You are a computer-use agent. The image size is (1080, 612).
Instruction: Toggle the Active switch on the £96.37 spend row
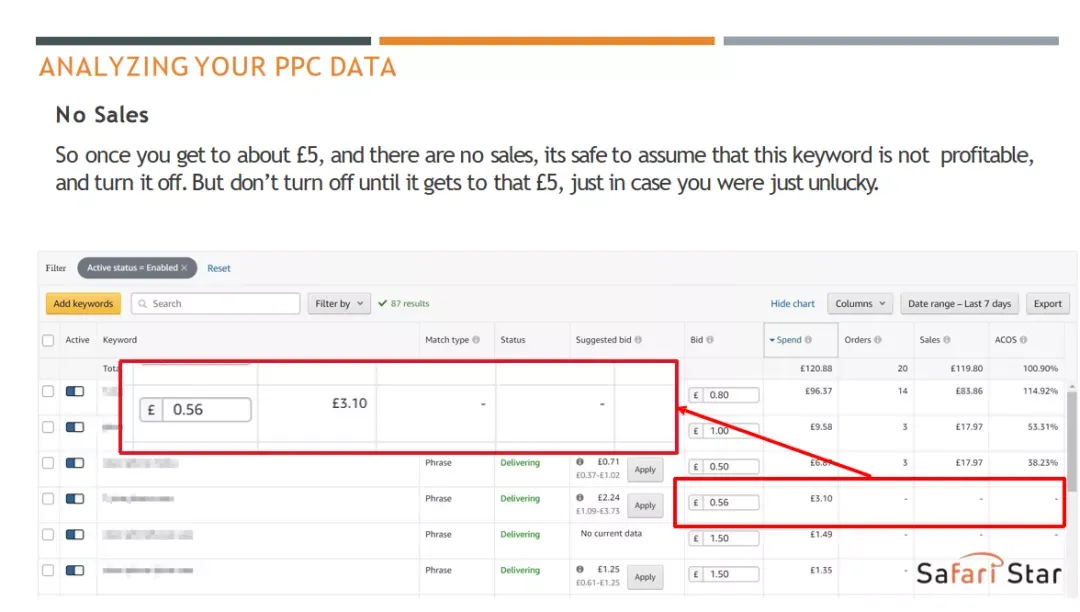(75, 391)
